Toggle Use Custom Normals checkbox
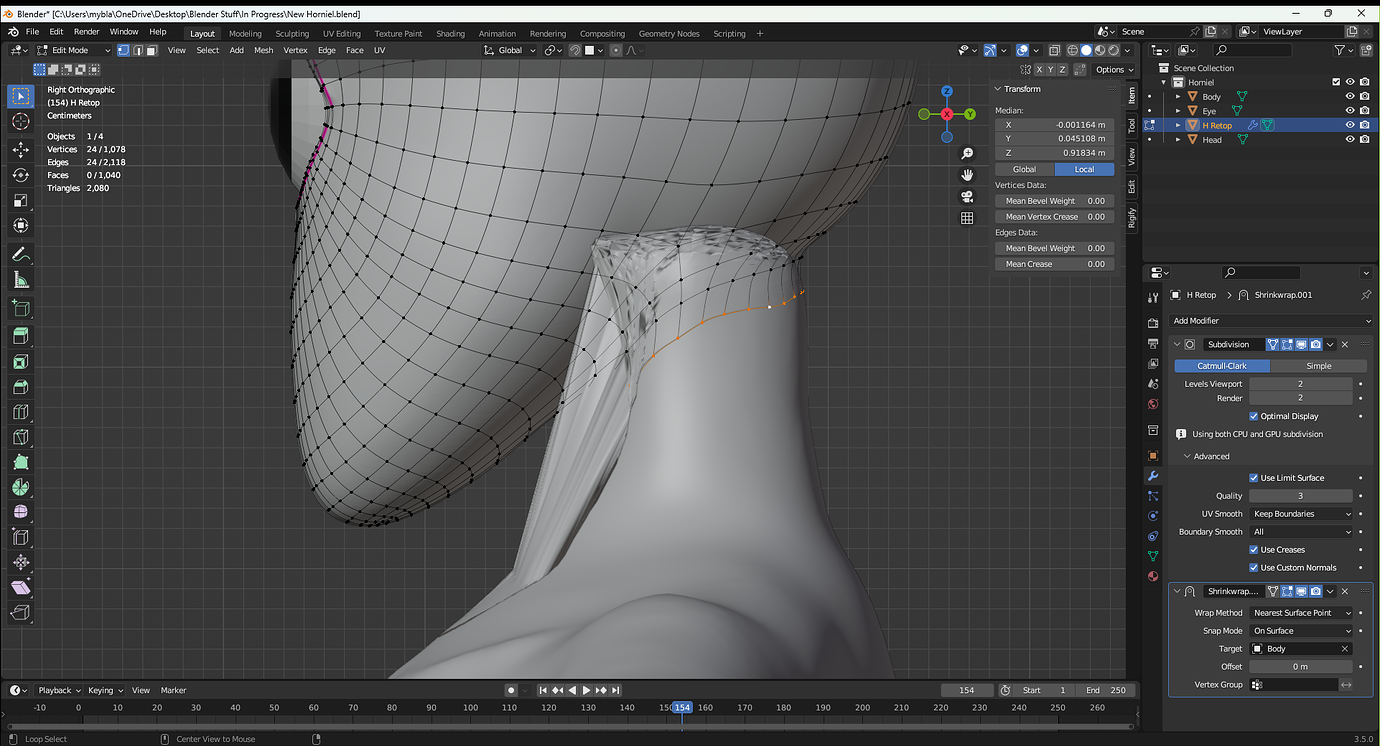 click(1254, 568)
